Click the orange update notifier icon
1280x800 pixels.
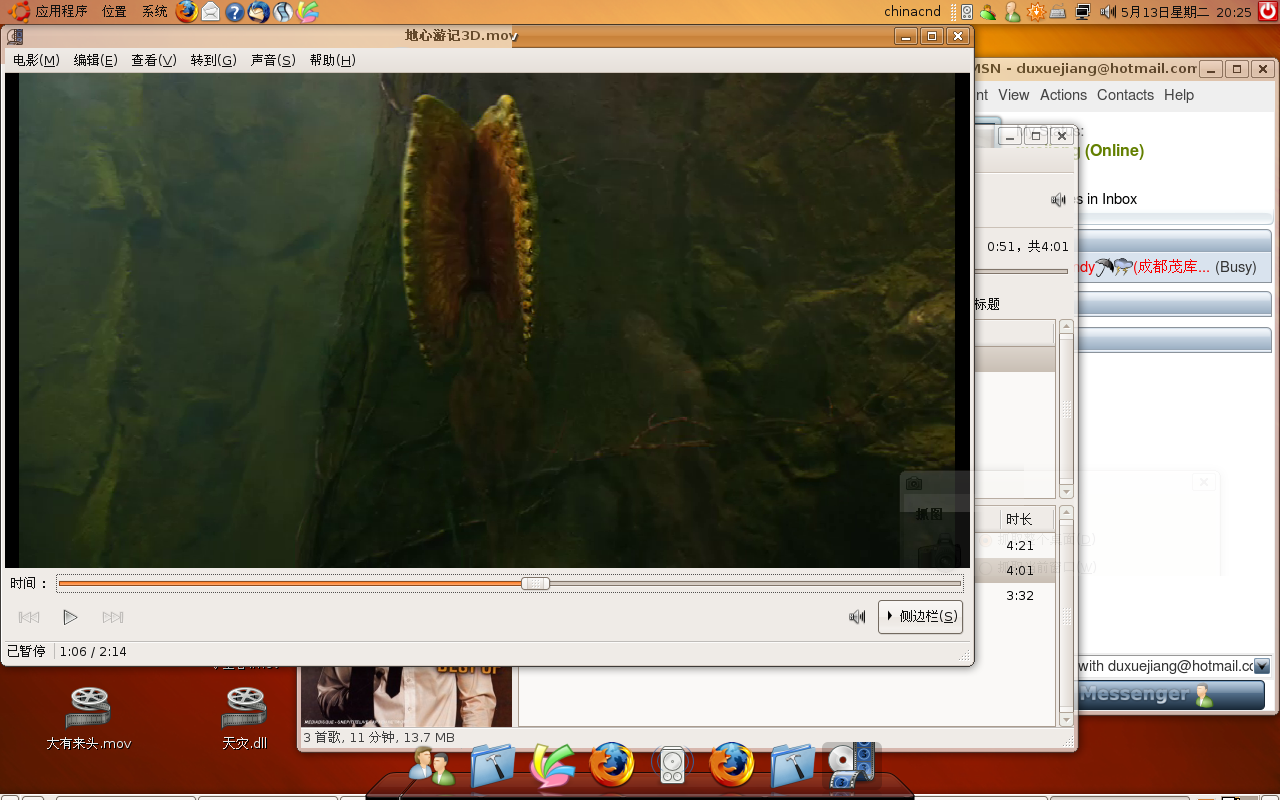click(1036, 12)
